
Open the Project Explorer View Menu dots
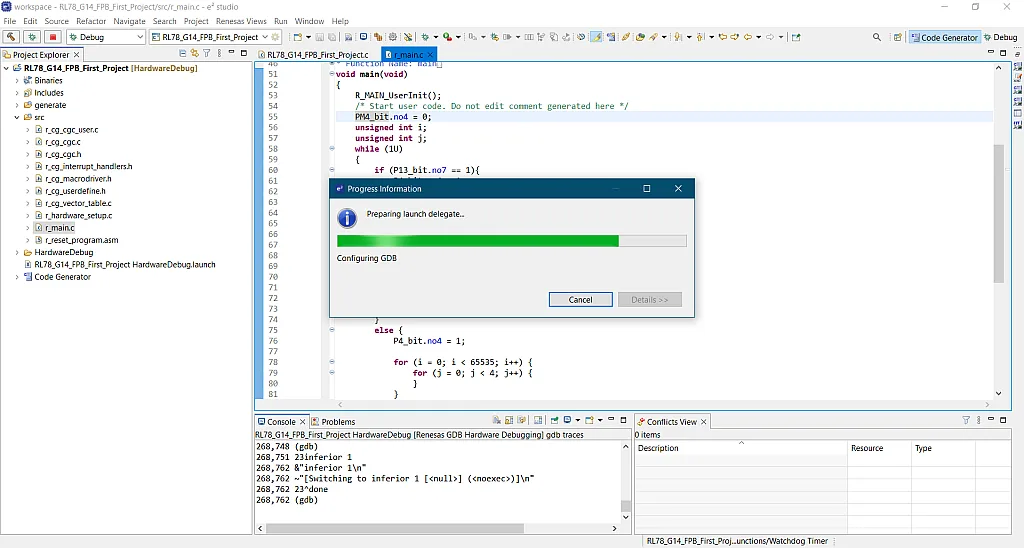[219, 54]
